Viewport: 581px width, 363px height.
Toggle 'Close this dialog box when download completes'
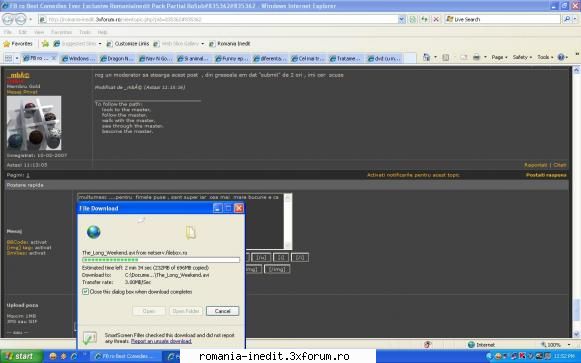tap(86, 292)
